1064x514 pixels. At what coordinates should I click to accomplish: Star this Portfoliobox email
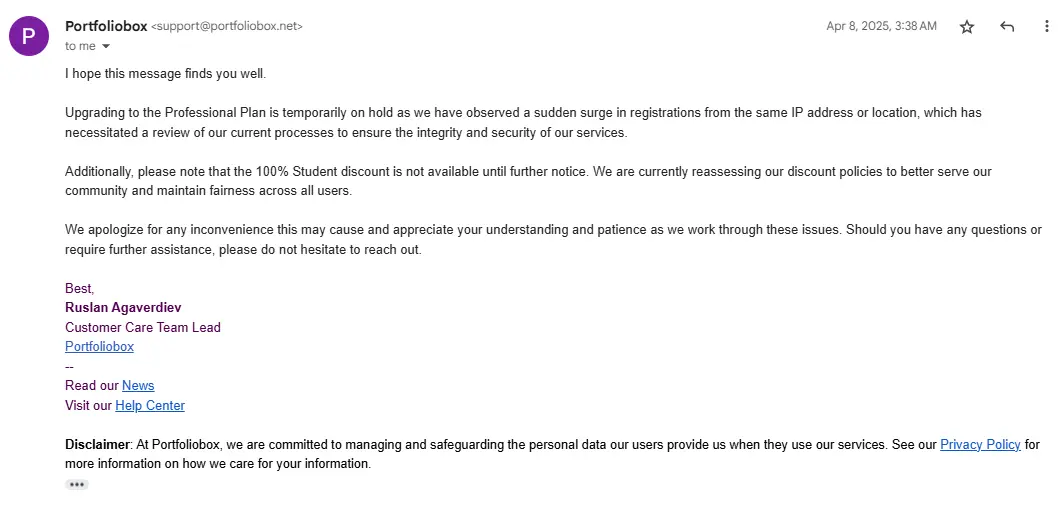[967, 26]
